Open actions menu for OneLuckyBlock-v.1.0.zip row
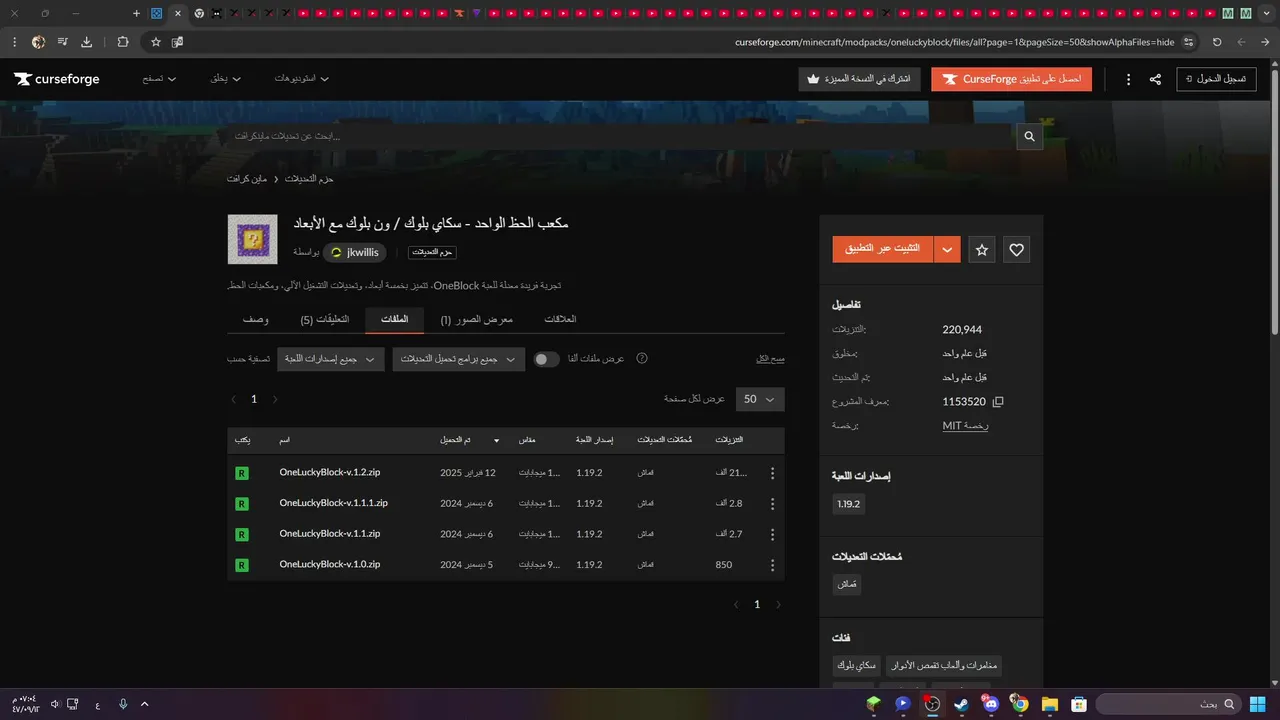The height and width of the screenshot is (720, 1280). (772, 565)
